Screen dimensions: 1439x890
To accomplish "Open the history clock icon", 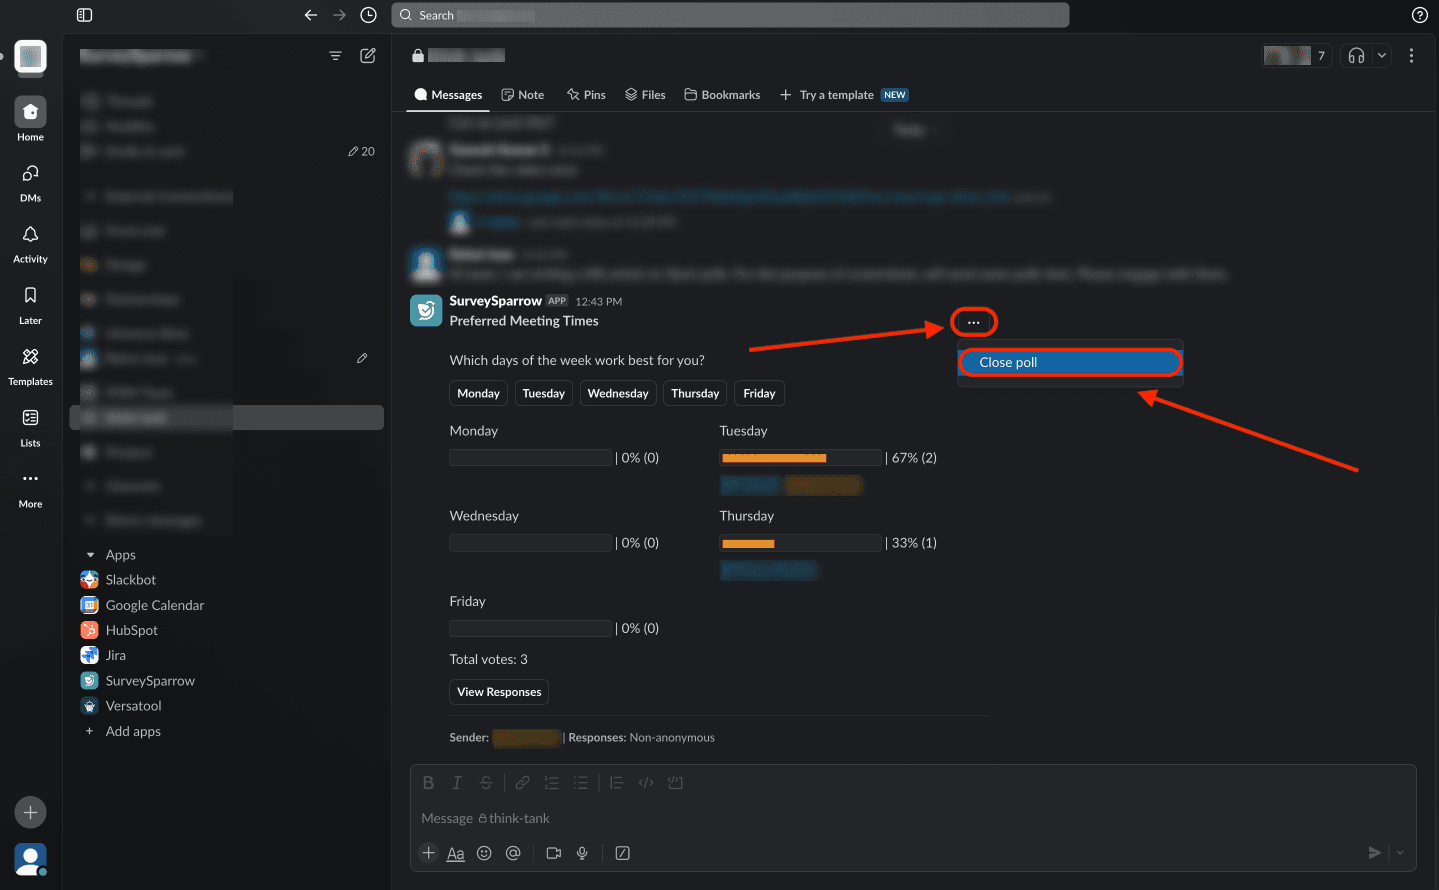I will click(x=368, y=15).
